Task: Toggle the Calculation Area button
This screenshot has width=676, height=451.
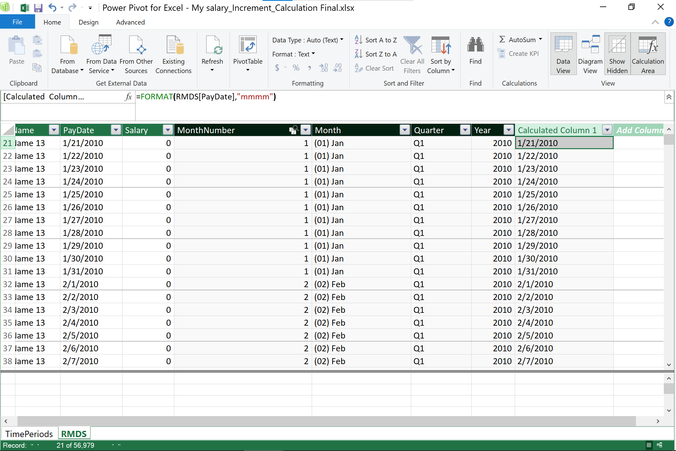Action: [x=648, y=54]
